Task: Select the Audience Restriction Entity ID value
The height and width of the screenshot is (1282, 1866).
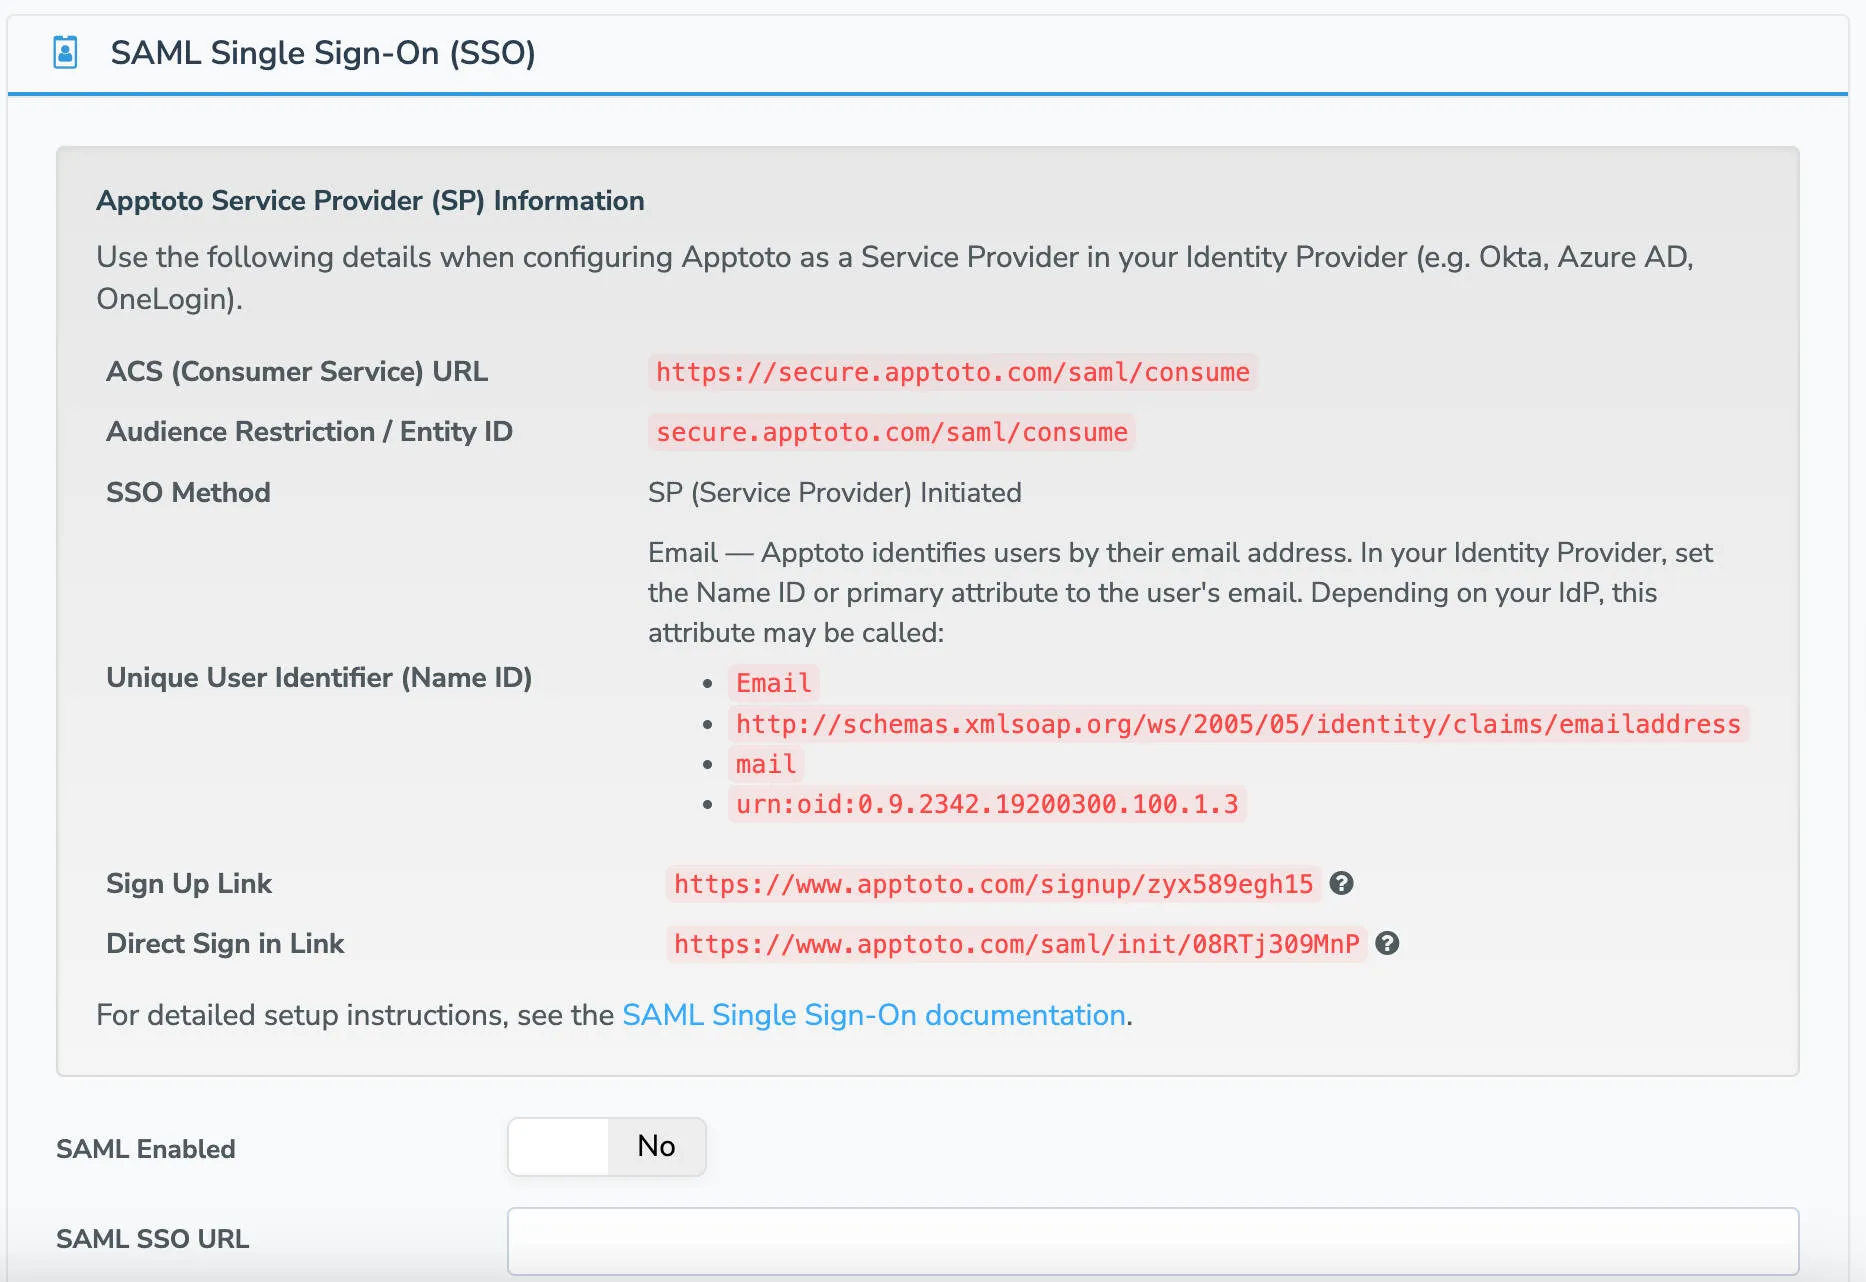Action: tap(890, 432)
